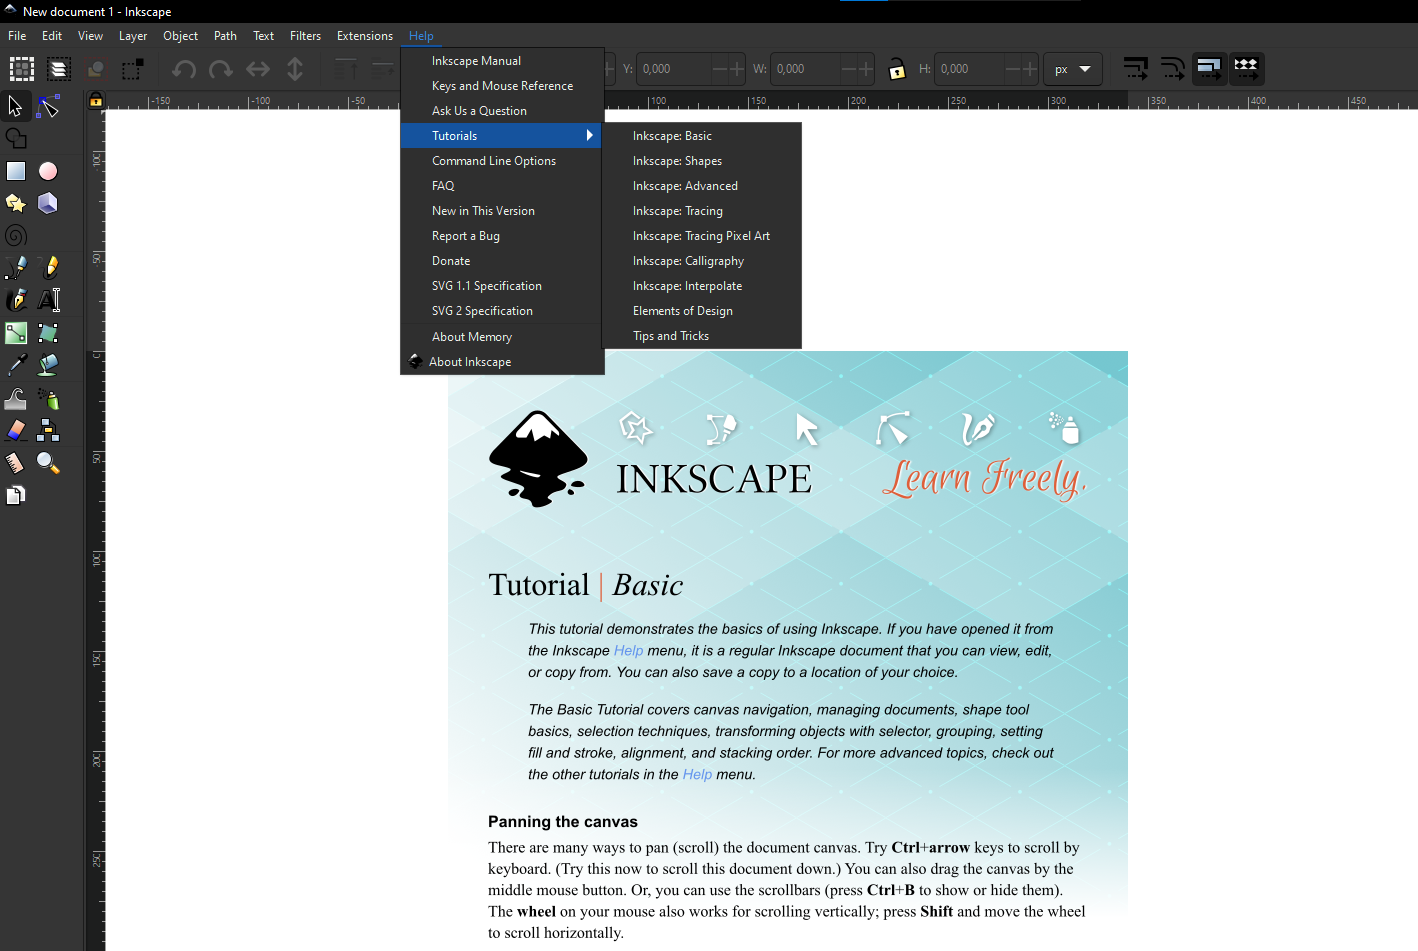The width and height of the screenshot is (1418, 951).
Task: Select the Gradient tool
Action: pyautogui.click(x=15, y=333)
